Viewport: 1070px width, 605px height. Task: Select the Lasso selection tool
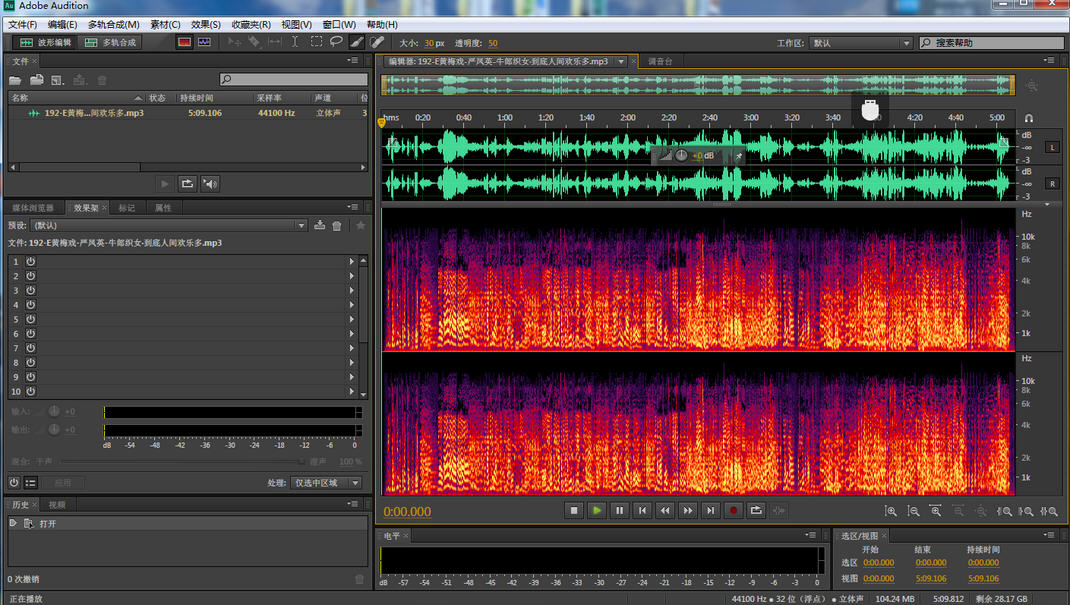pyautogui.click(x=337, y=42)
